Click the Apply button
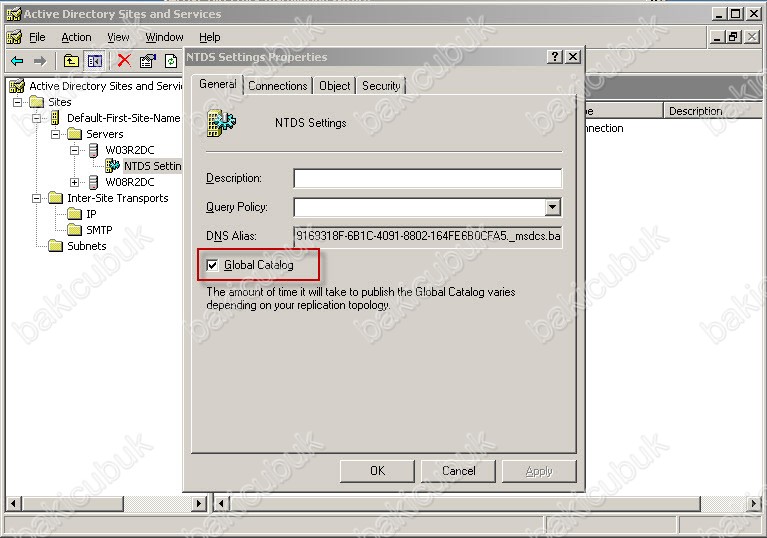The height and width of the screenshot is (538, 767). (539, 471)
